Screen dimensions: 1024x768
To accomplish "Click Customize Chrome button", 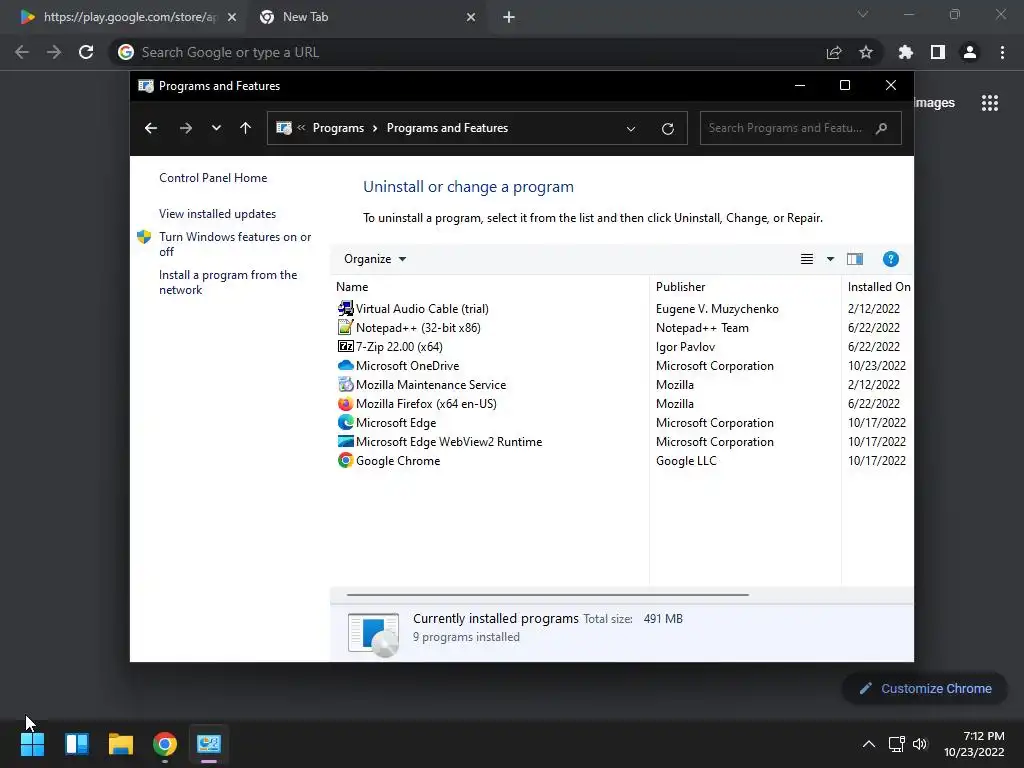I will coord(925,688).
